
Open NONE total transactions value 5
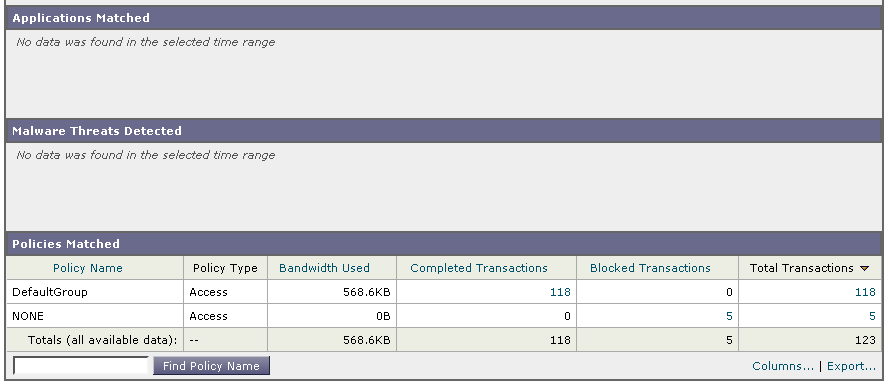coord(872,316)
